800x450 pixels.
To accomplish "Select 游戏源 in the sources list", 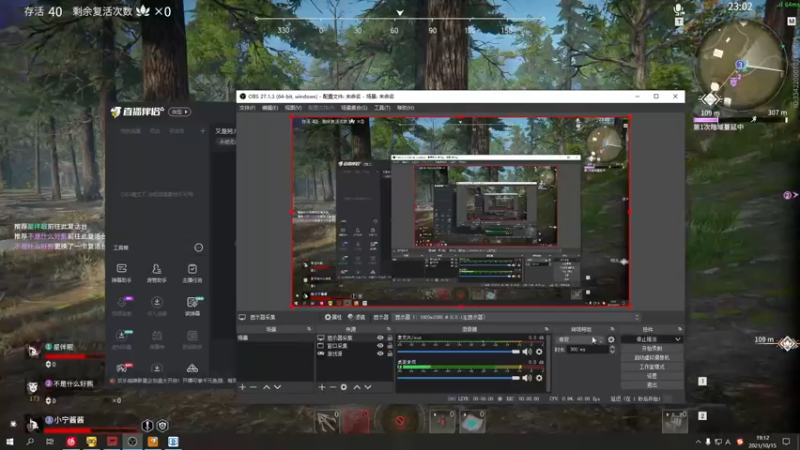I will pos(335,353).
